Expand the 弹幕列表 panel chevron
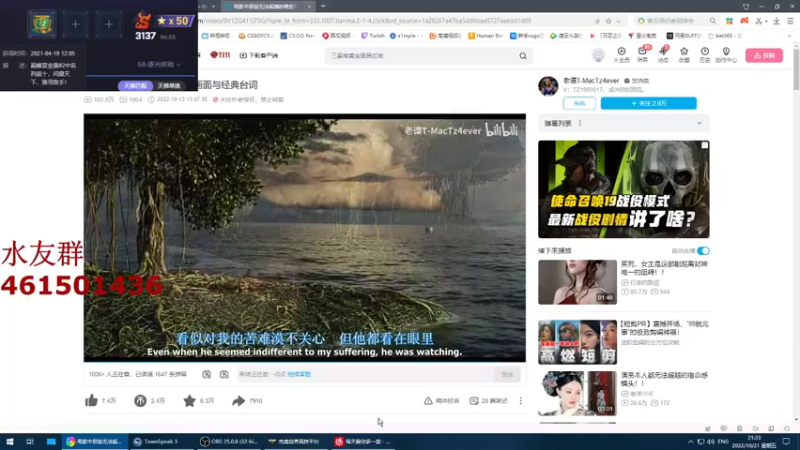The image size is (800, 450). coord(699,123)
